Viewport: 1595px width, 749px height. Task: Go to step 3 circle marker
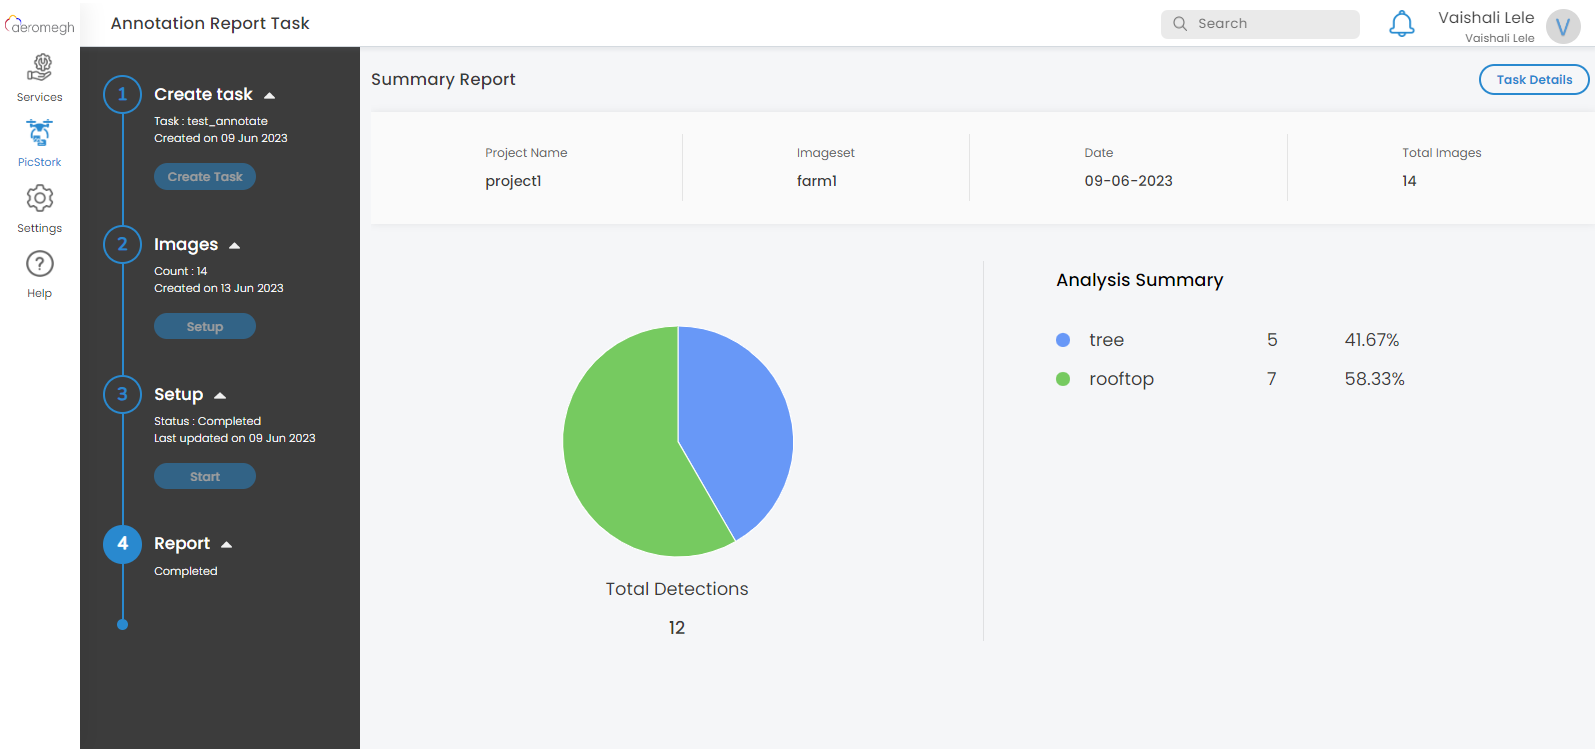tap(123, 394)
